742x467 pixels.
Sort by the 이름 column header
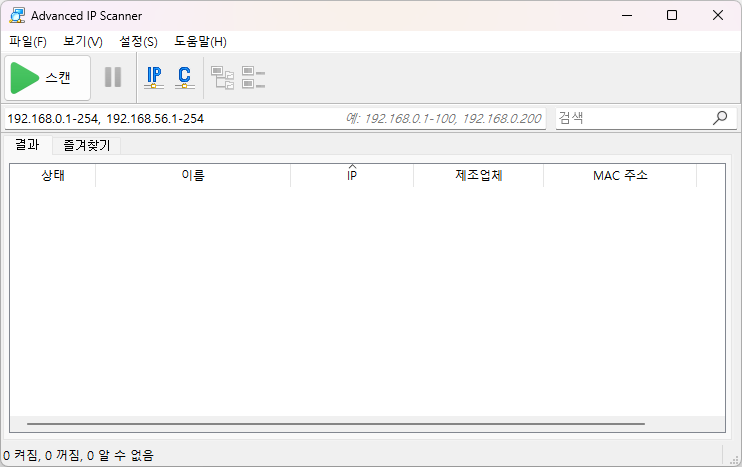(x=193, y=176)
